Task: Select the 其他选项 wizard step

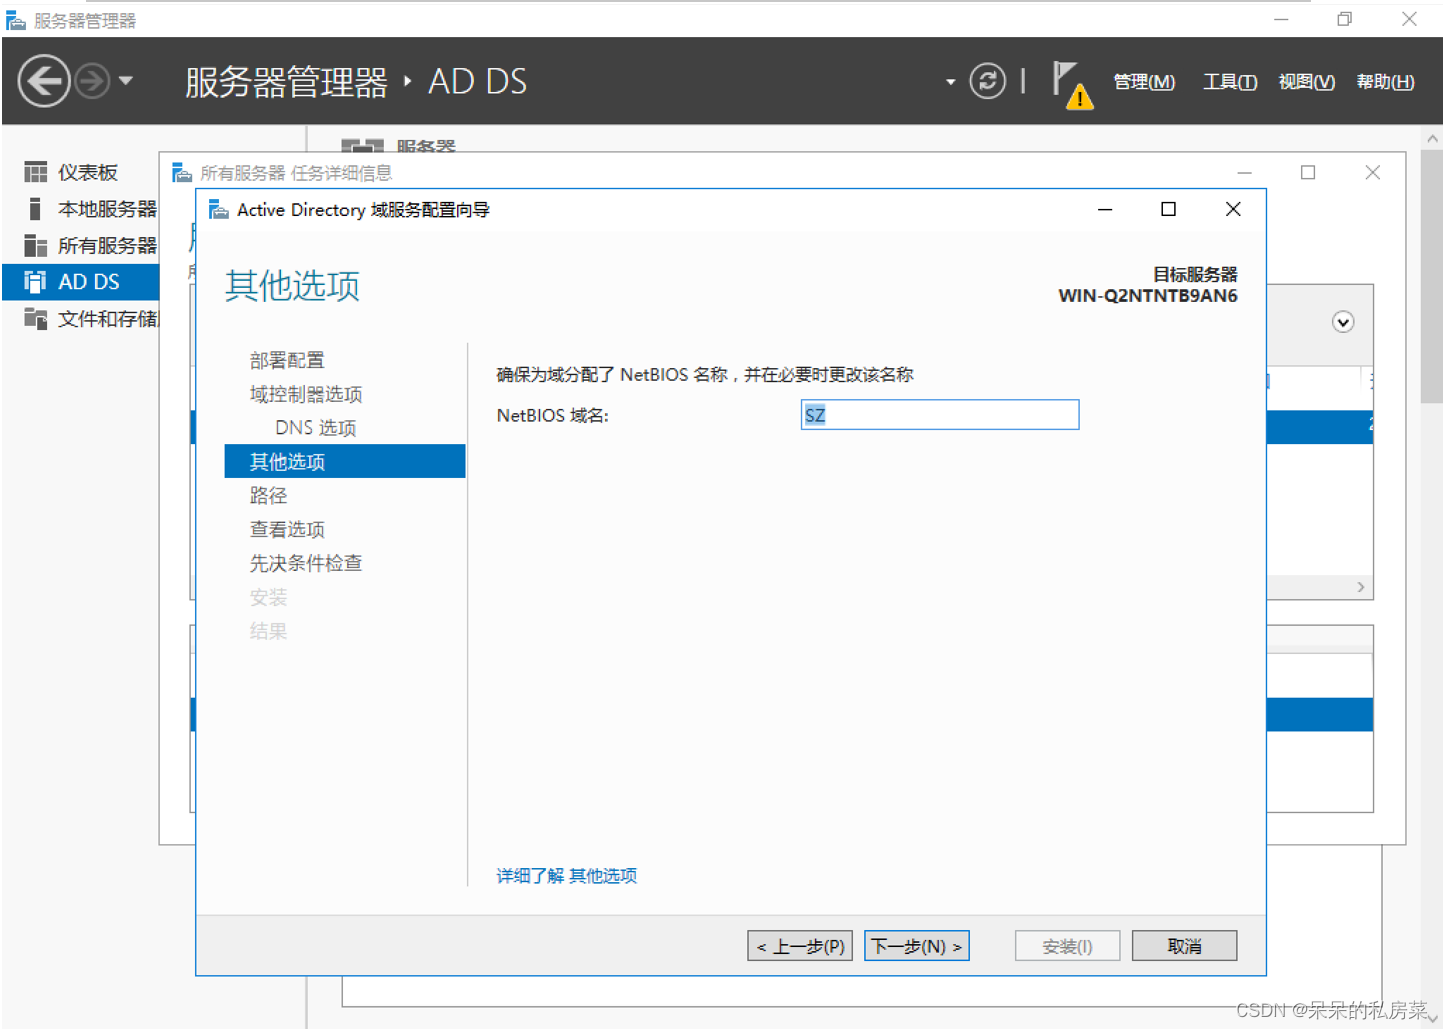Action: tap(345, 461)
